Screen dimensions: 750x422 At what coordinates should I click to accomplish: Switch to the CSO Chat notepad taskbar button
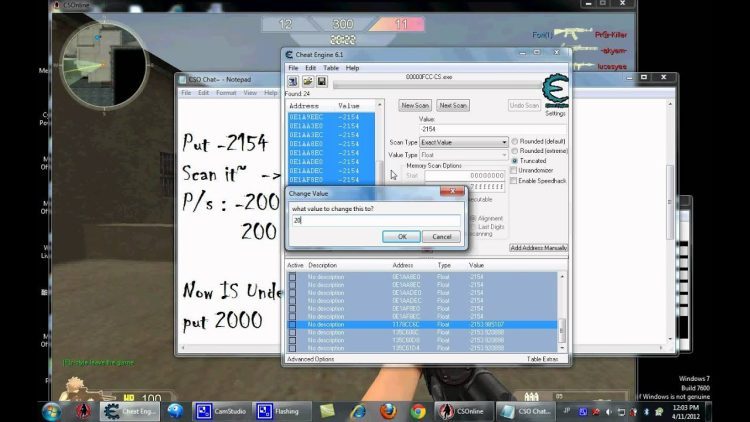coord(525,411)
